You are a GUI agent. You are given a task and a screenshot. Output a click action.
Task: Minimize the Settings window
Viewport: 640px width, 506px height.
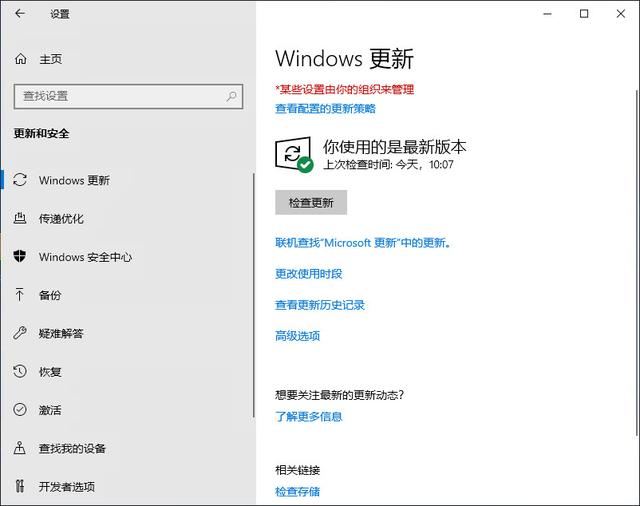pos(547,14)
